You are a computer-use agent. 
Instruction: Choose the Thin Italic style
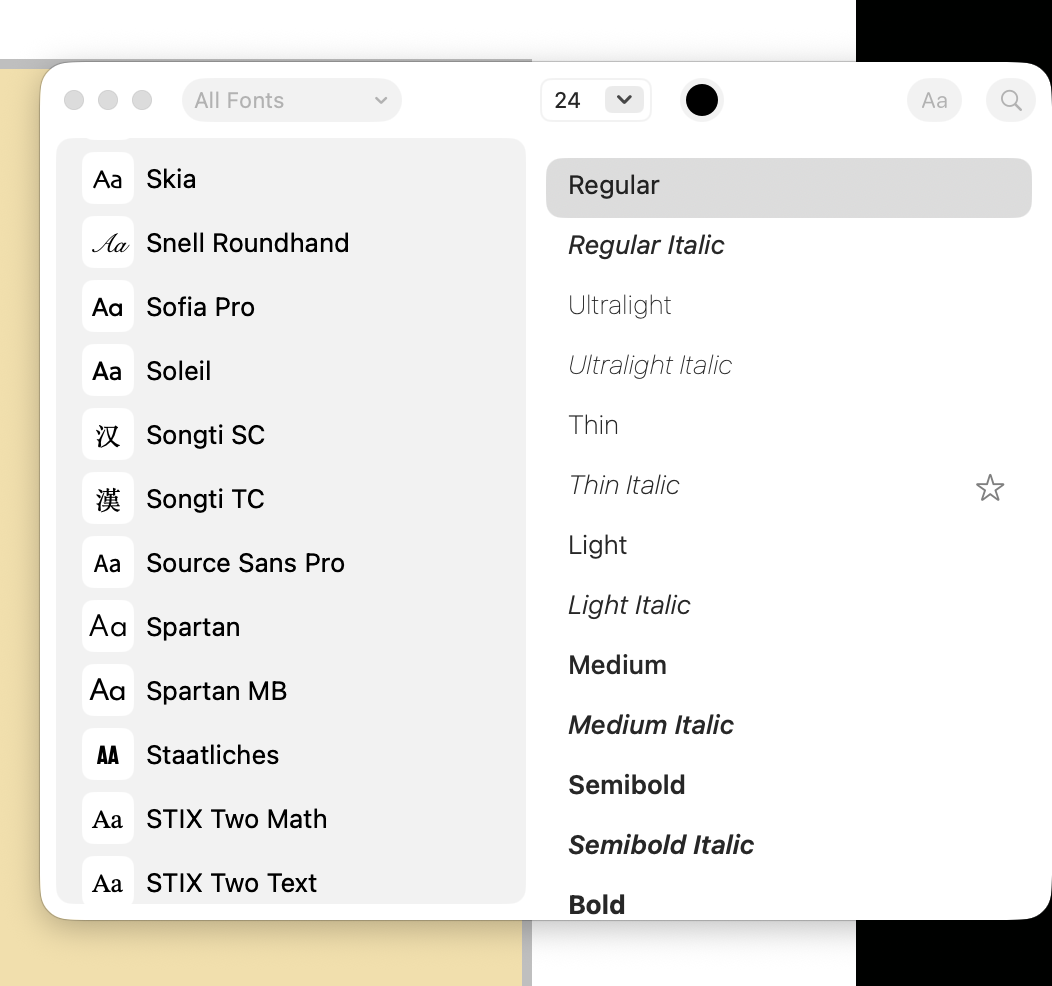pyautogui.click(x=788, y=486)
